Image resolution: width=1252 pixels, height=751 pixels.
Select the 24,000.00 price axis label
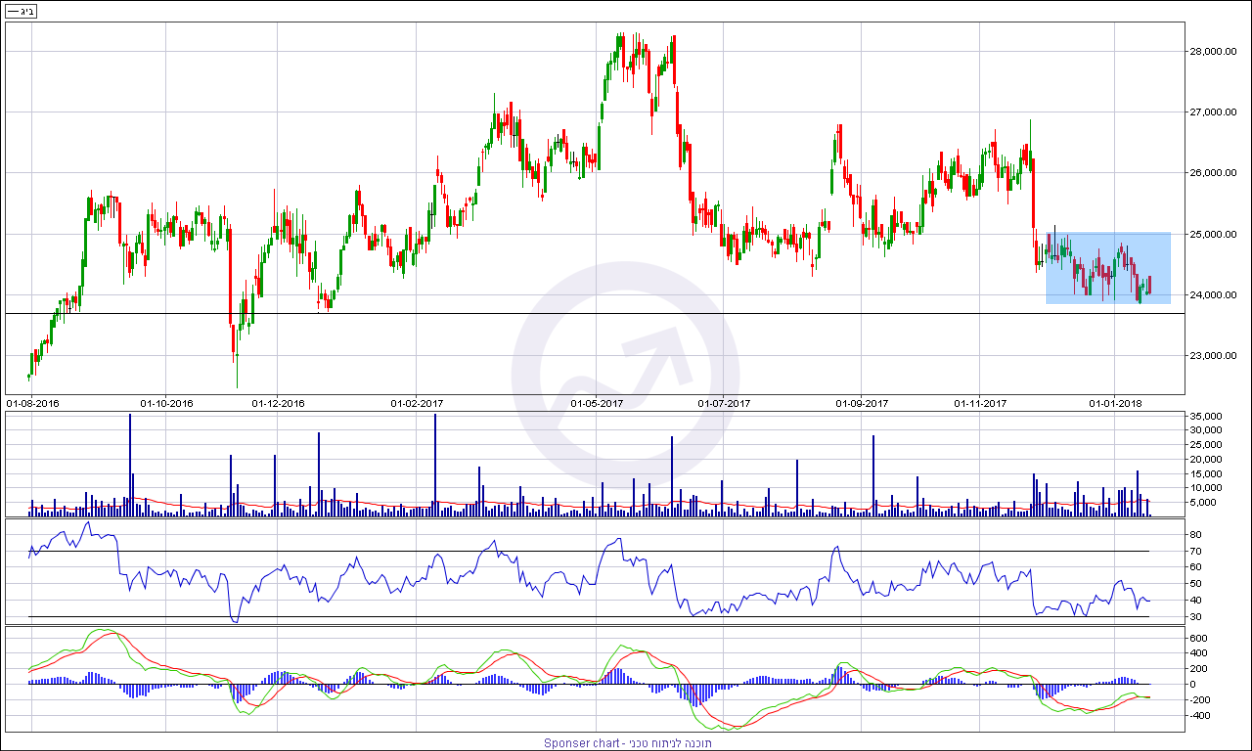coord(1212,295)
